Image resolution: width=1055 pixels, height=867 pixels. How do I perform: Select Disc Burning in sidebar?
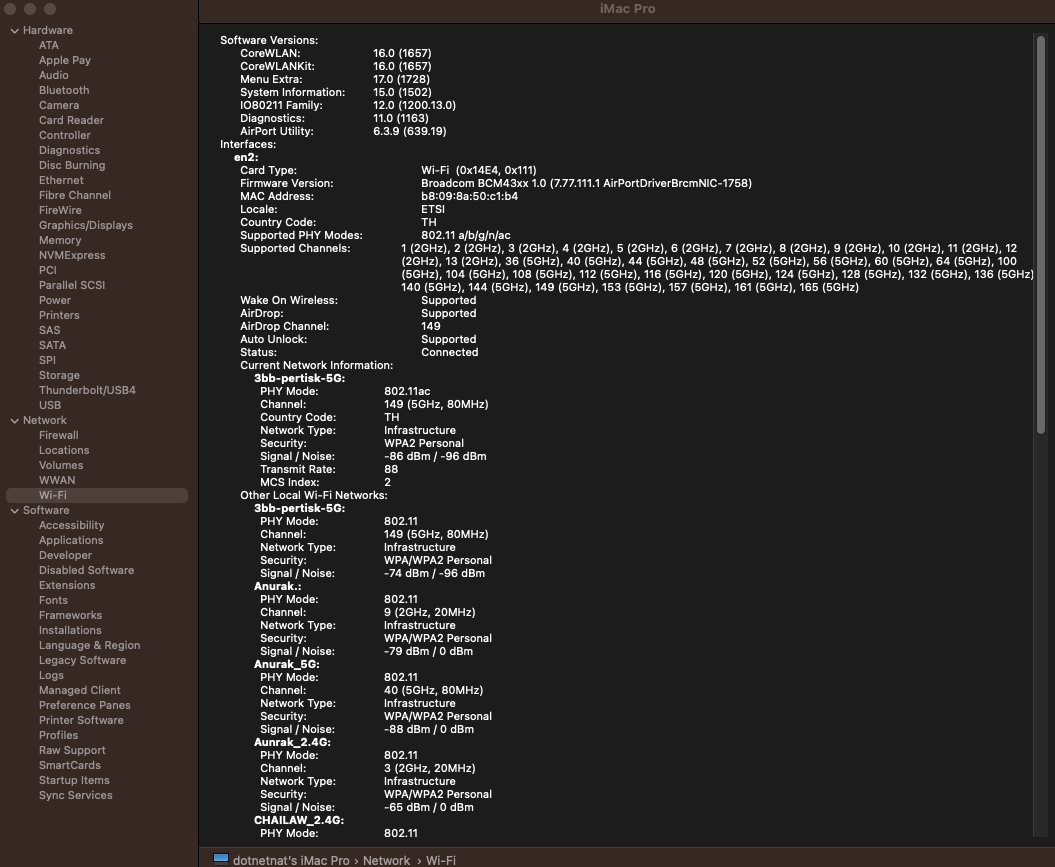[72, 165]
